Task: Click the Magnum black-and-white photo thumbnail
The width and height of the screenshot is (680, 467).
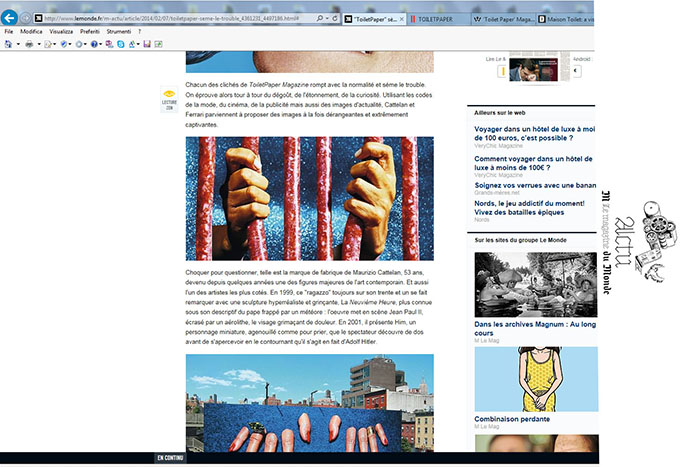Action: point(536,285)
